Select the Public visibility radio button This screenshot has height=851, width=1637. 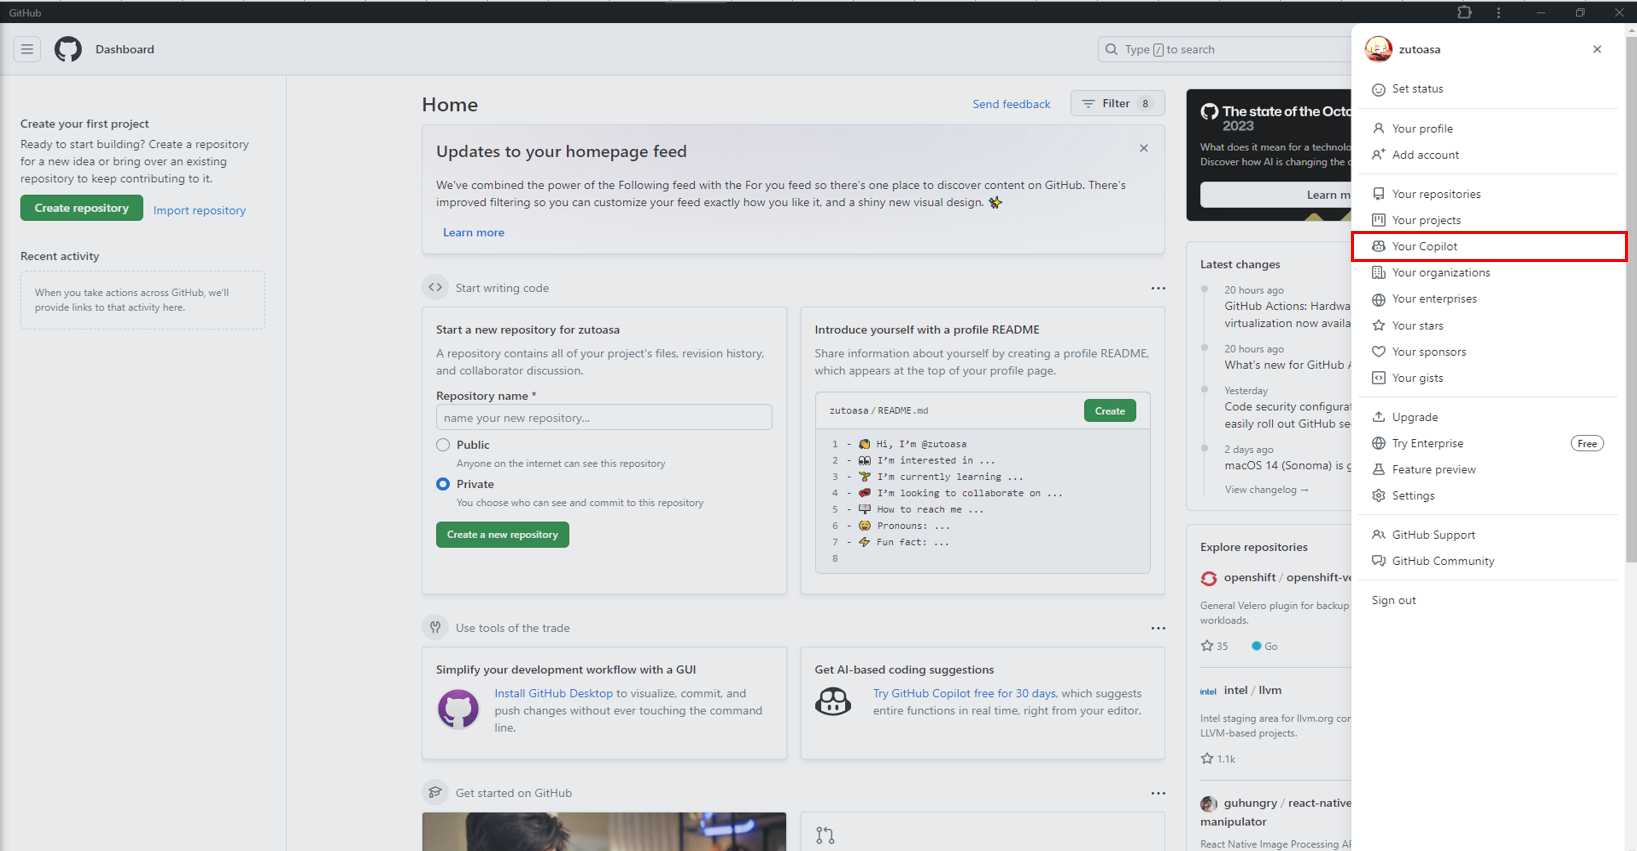tap(443, 445)
